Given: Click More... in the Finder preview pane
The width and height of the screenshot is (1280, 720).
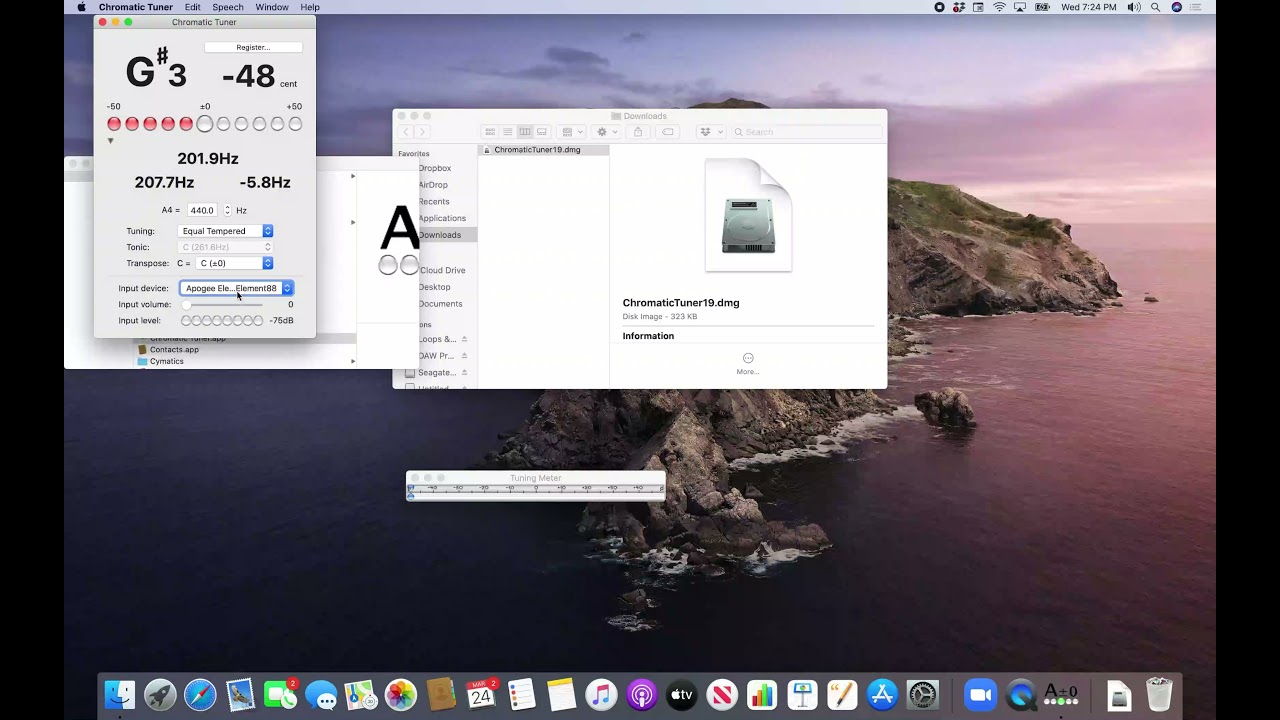Looking at the screenshot, I should [748, 363].
